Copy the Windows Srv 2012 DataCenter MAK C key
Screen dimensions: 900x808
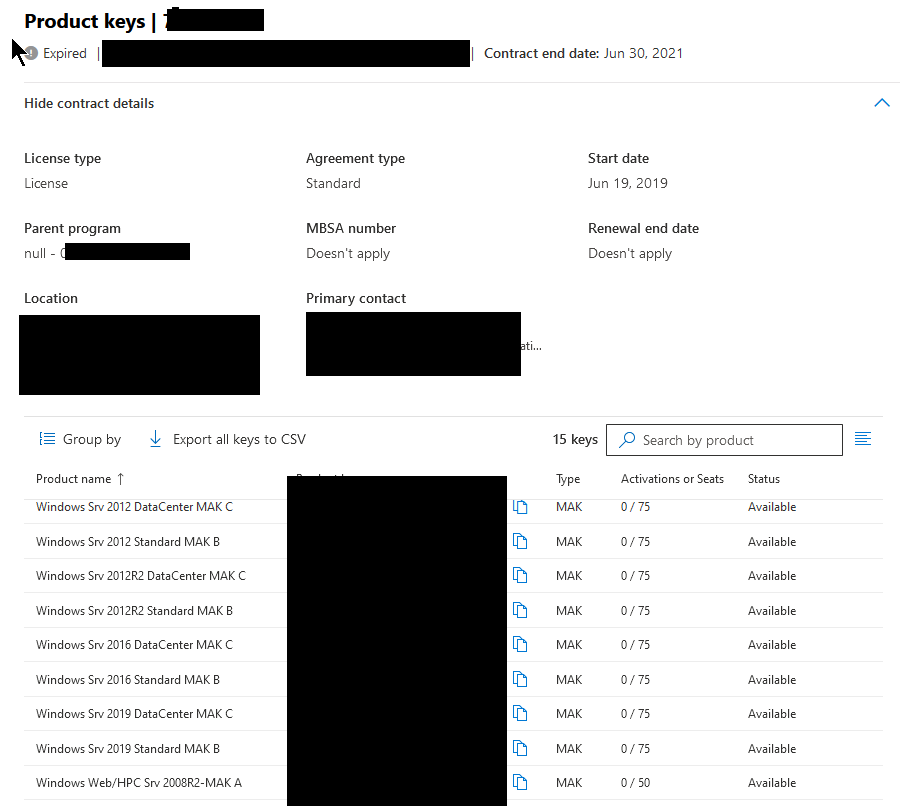click(x=520, y=507)
